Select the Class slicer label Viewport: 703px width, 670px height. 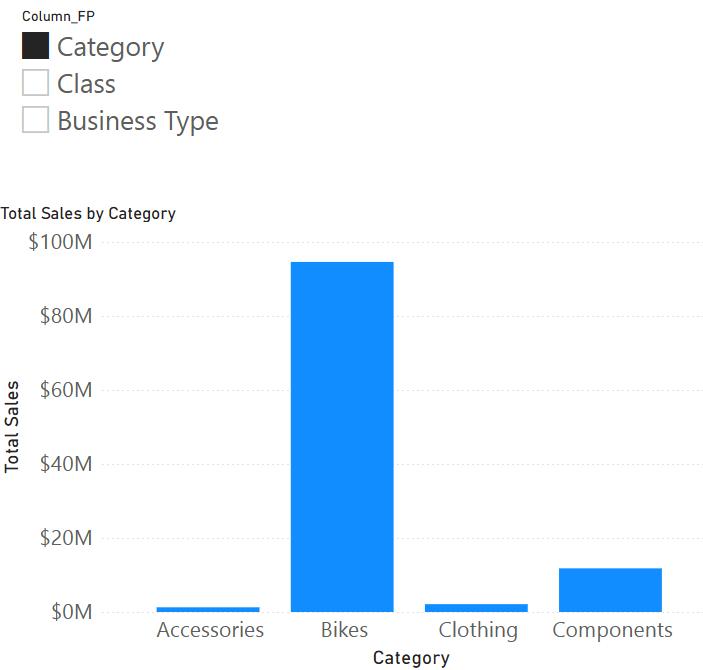point(87,84)
